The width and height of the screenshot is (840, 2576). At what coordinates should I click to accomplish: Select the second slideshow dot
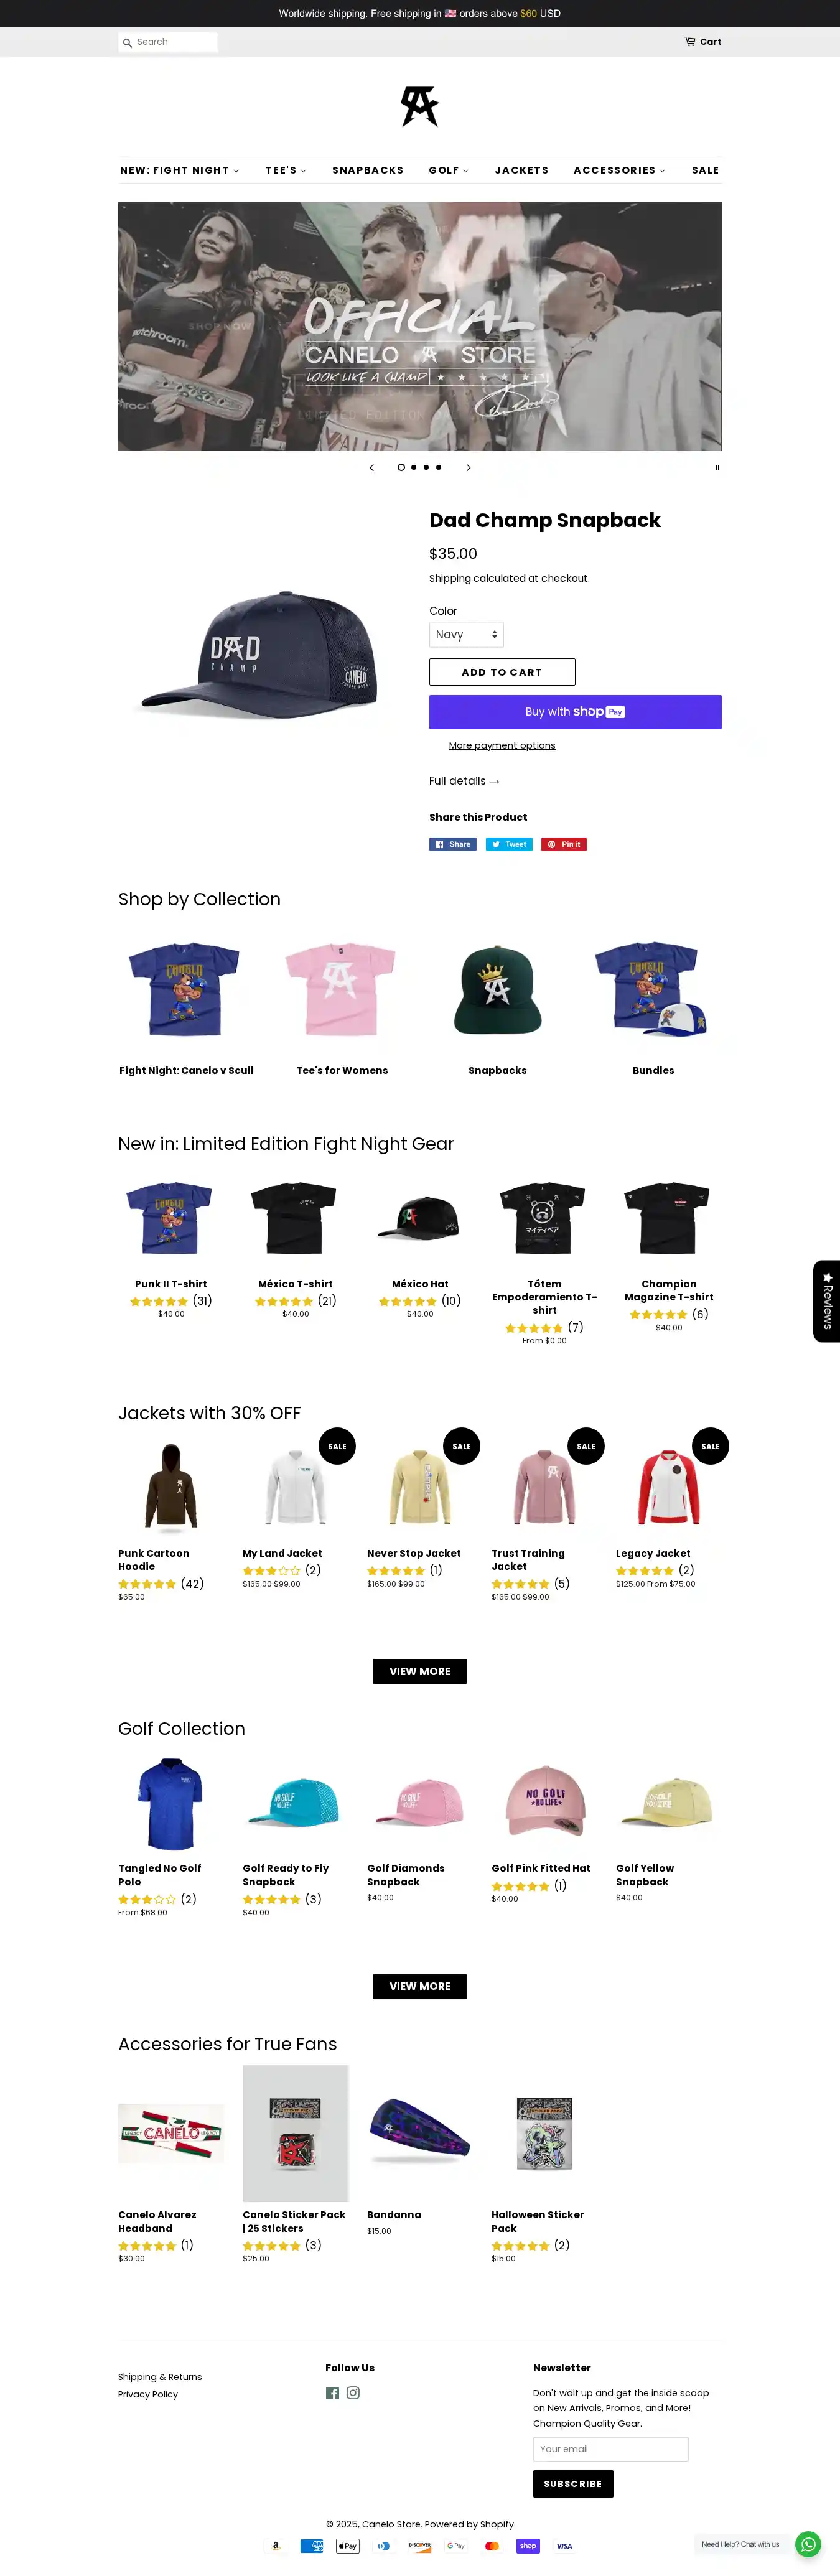point(414,467)
